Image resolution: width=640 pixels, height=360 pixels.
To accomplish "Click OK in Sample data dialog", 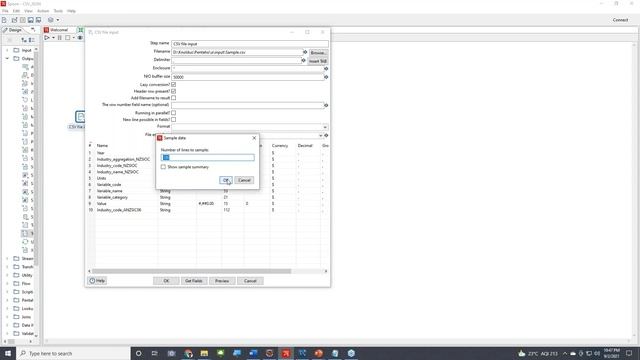I will click(226, 180).
